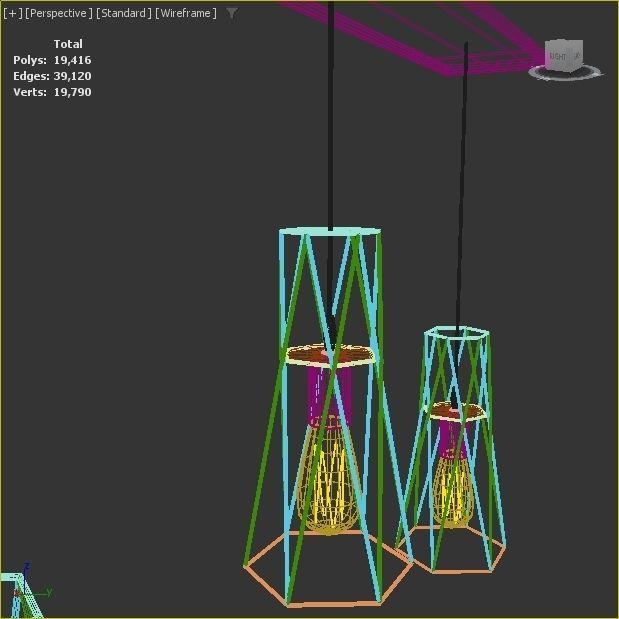Select the small lamp's cyan top ring
The image size is (619, 619).
click(x=457, y=332)
